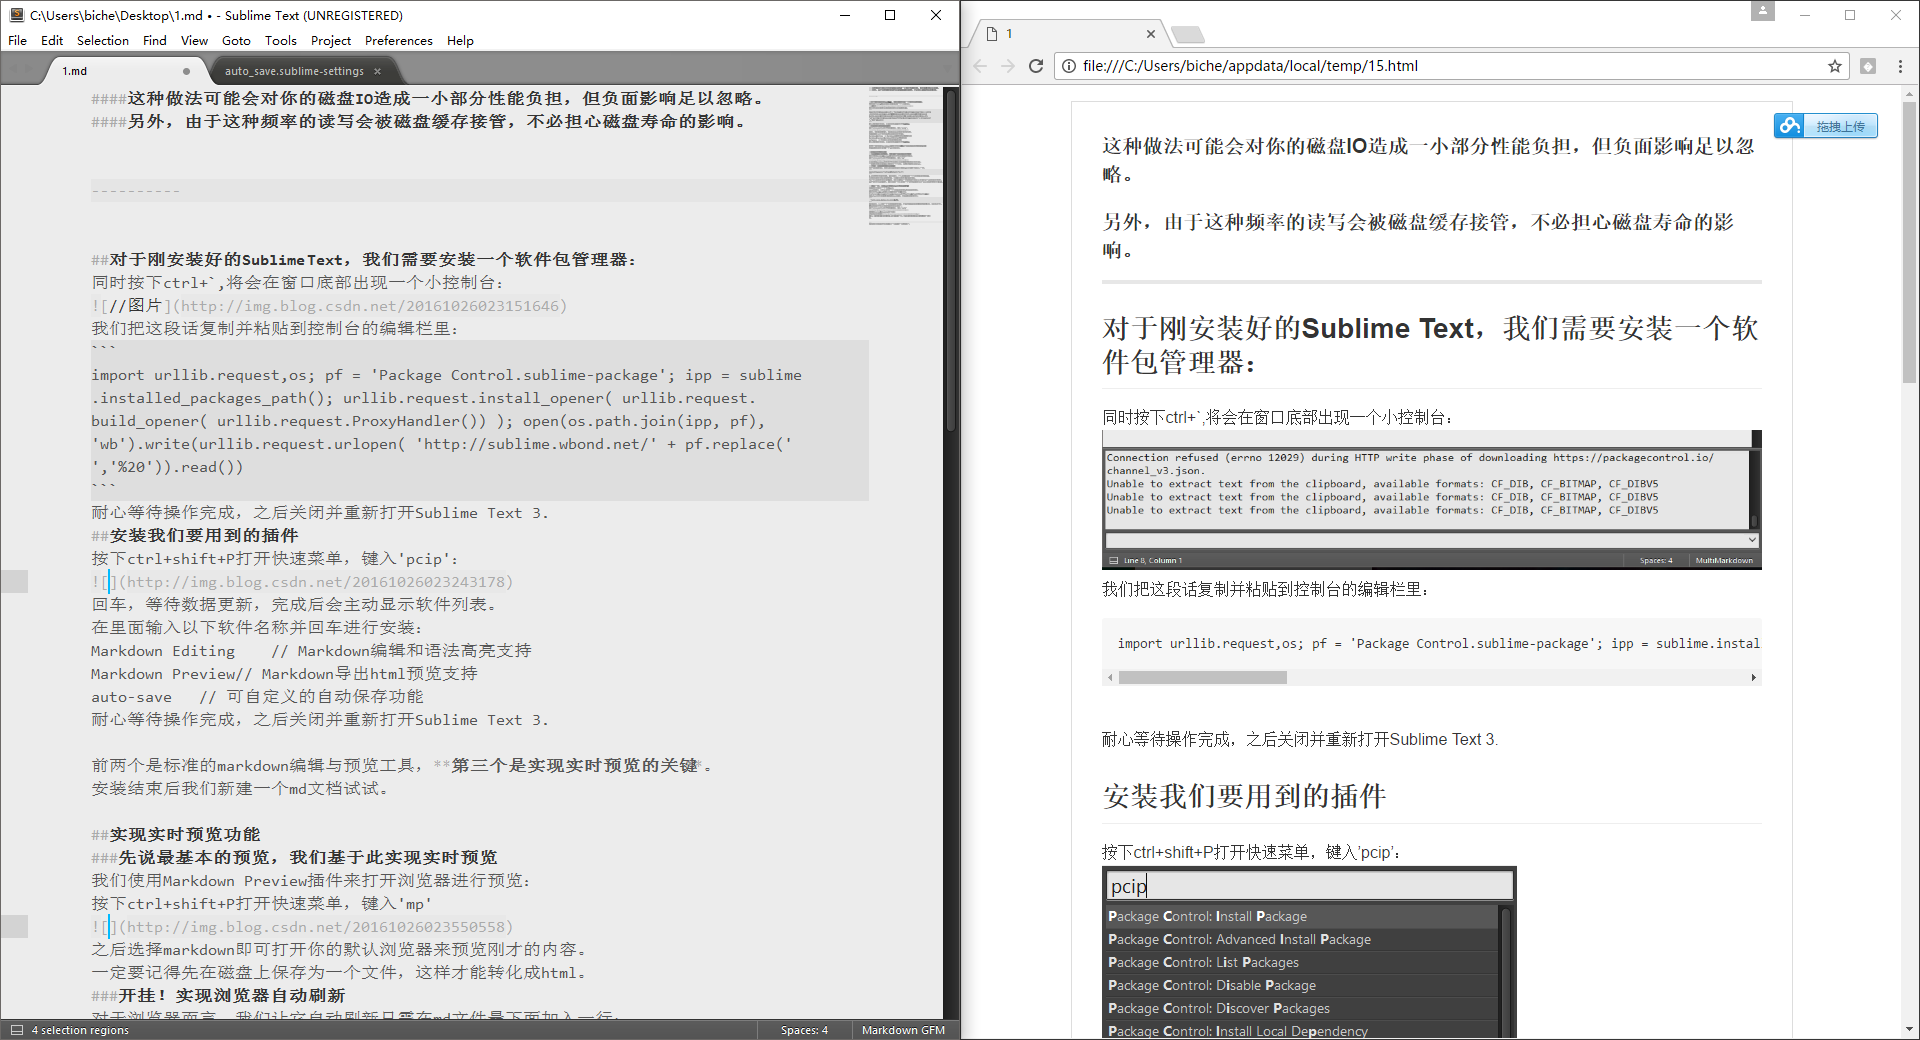Go forward in the browser

[x=1008, y=66]
